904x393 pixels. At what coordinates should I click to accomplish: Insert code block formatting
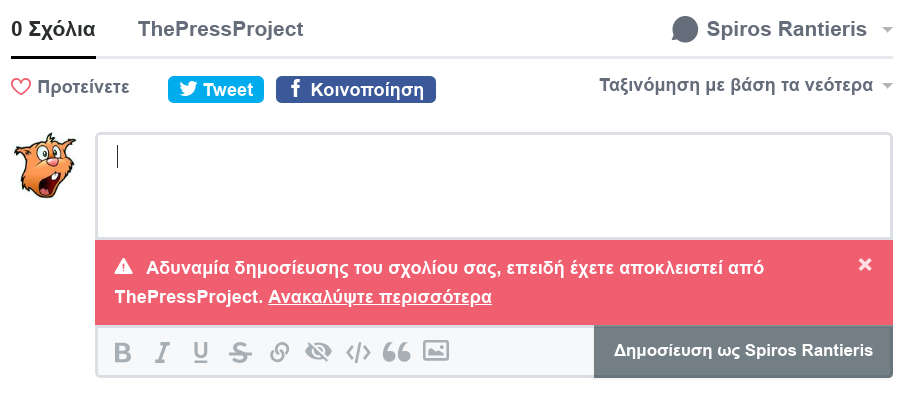(358, 352)
